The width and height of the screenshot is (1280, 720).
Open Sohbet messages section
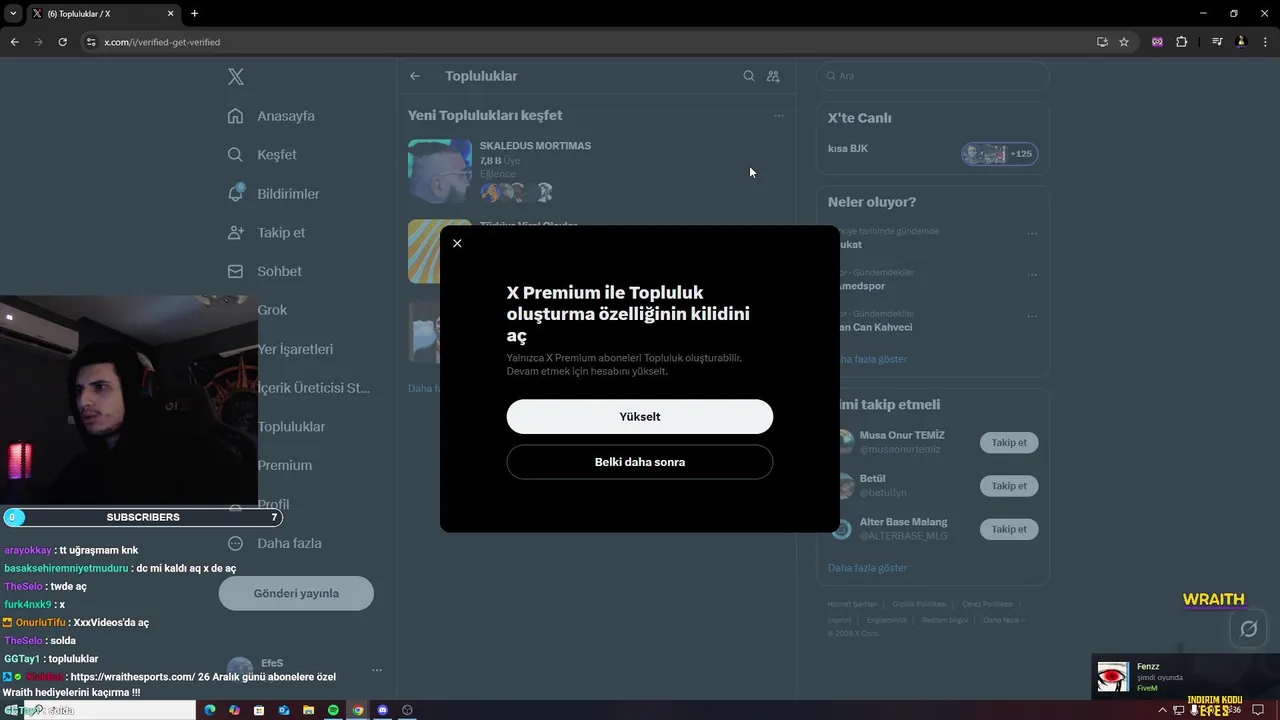coord(279,272)
